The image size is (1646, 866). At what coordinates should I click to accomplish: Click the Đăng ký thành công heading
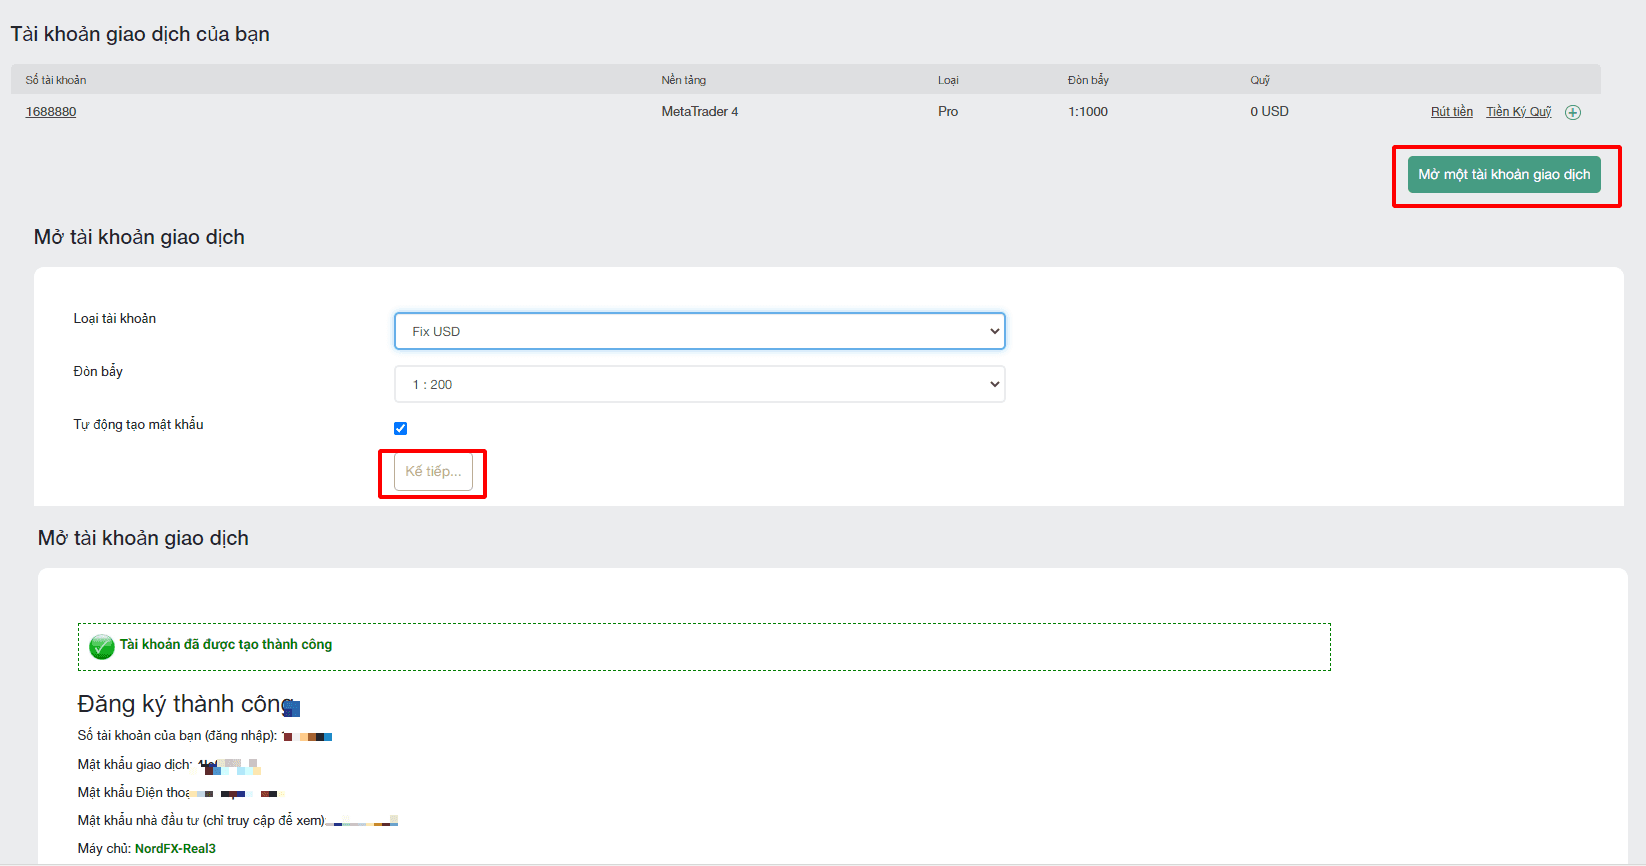(x=186, y=704)
